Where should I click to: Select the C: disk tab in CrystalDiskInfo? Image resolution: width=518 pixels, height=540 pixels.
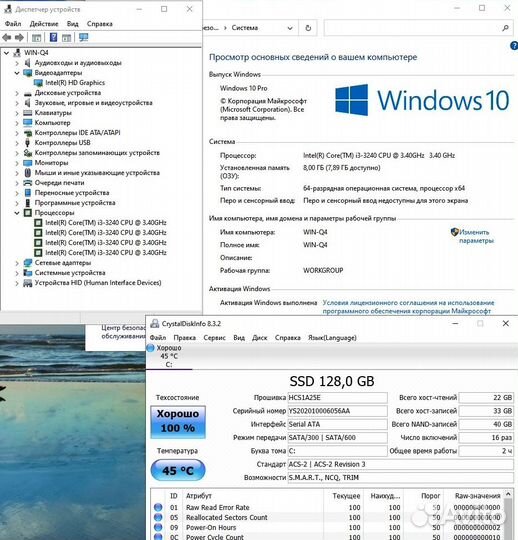point(169,356)
